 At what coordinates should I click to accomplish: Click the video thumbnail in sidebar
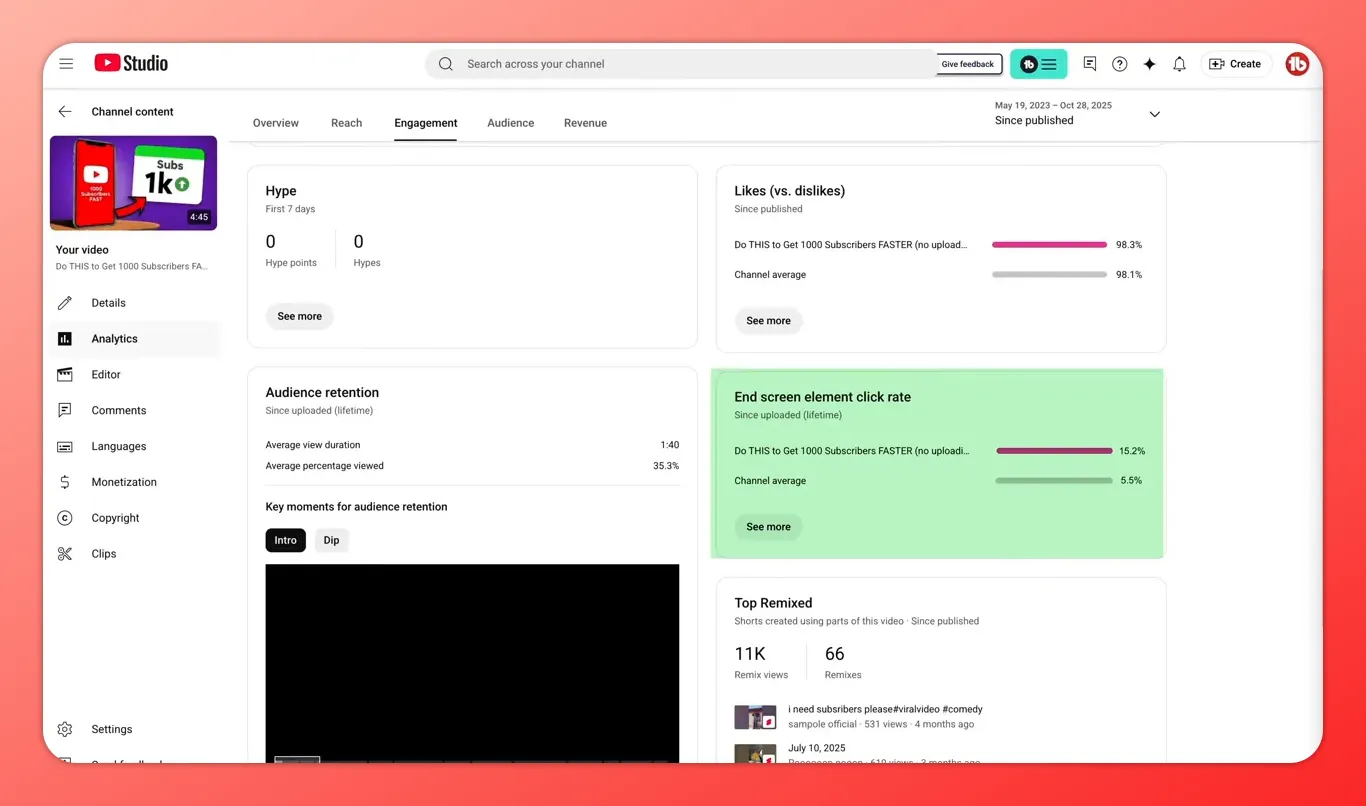134,183
